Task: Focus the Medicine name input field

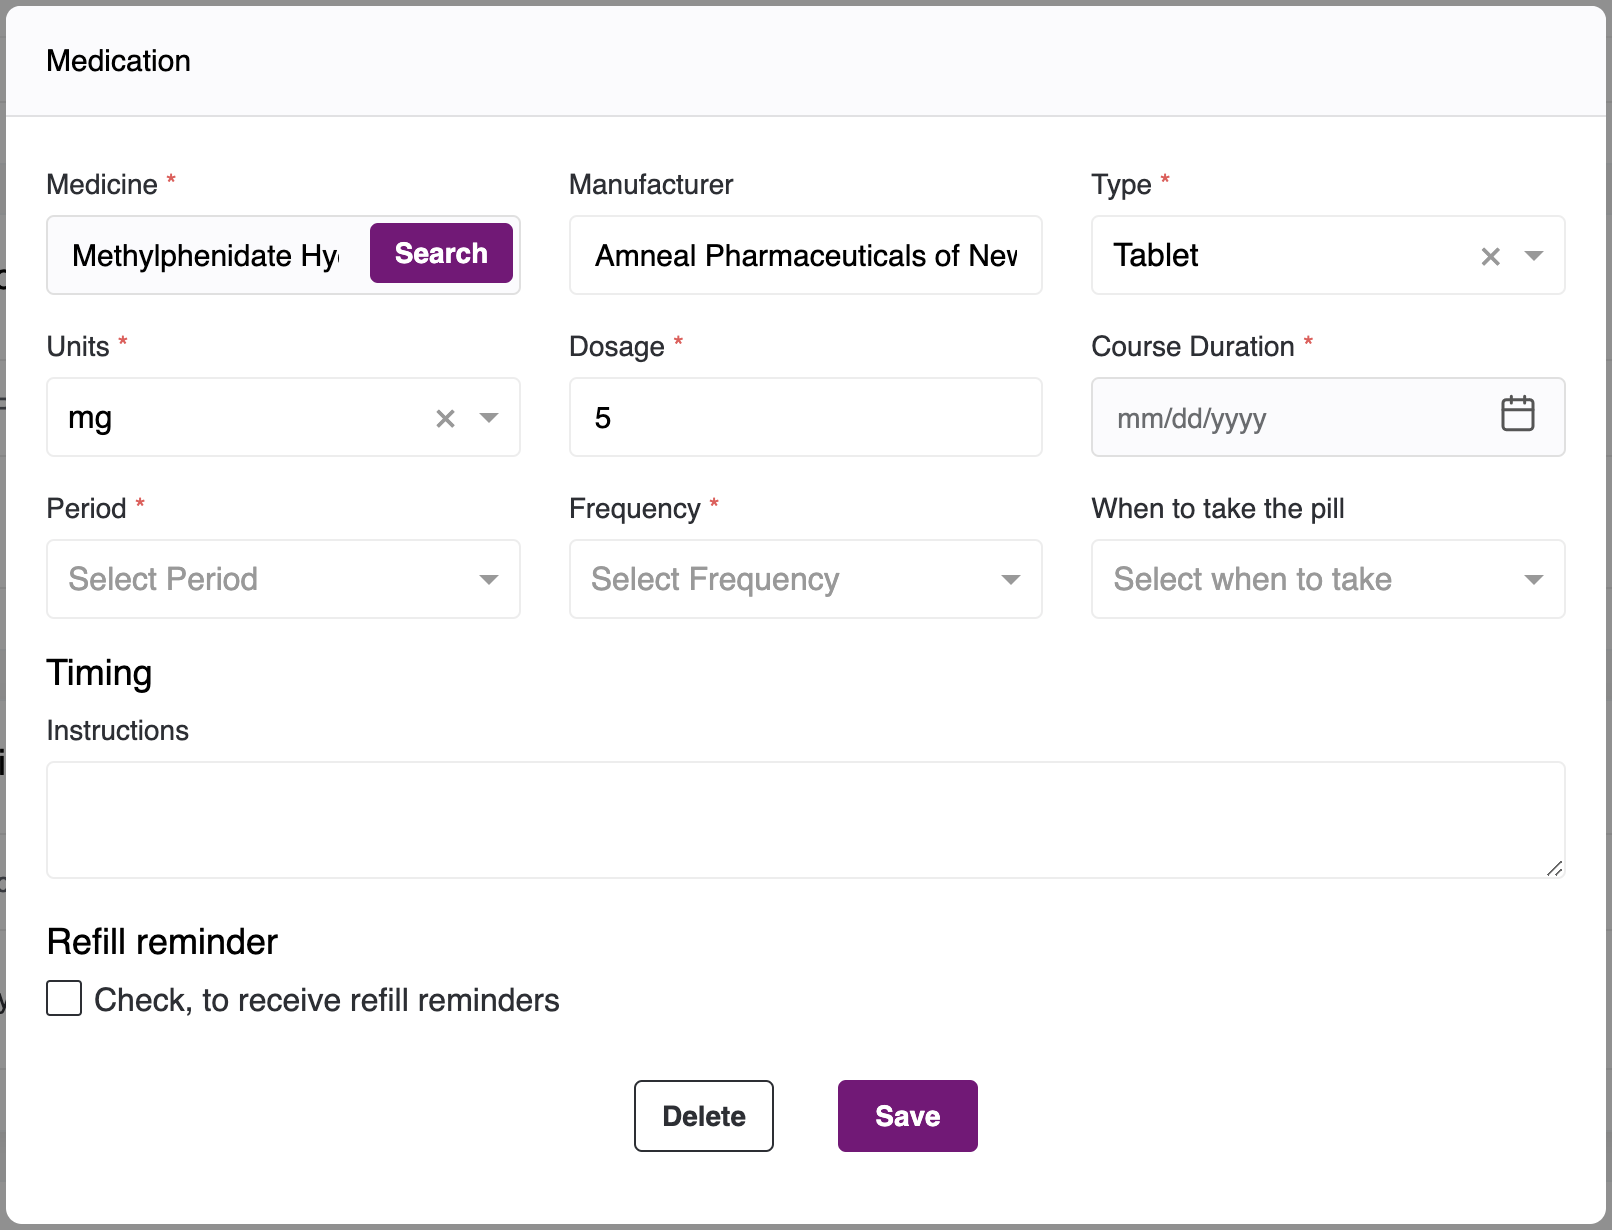Action: coord(205,256)
